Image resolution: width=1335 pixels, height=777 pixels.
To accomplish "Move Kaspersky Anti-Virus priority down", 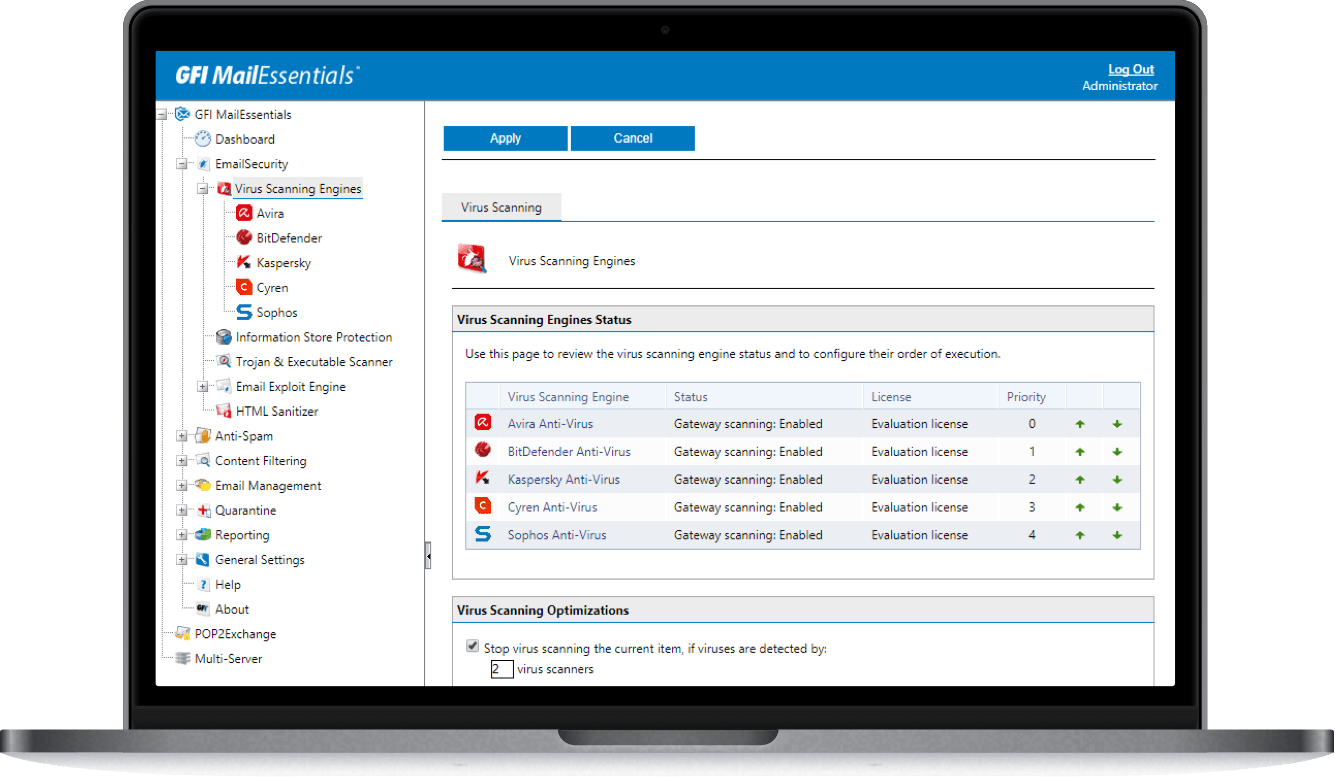I will click(x=1117, y=480).
